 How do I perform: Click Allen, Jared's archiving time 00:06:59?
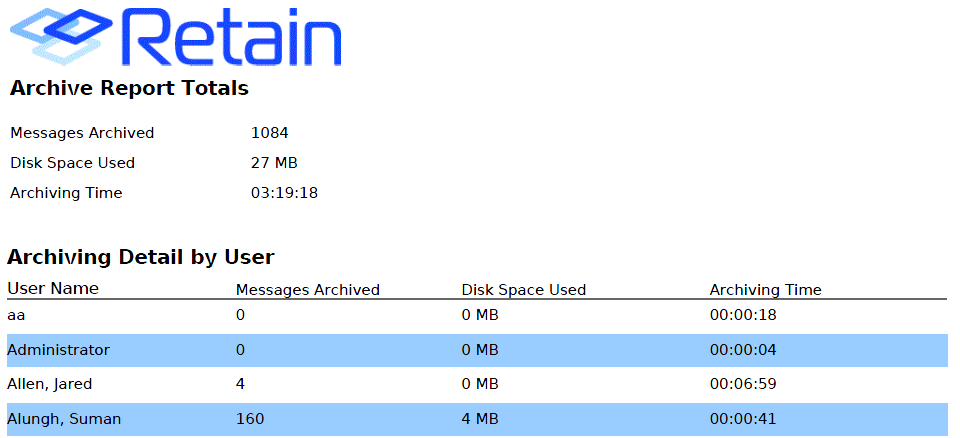[x=743, y=384]
